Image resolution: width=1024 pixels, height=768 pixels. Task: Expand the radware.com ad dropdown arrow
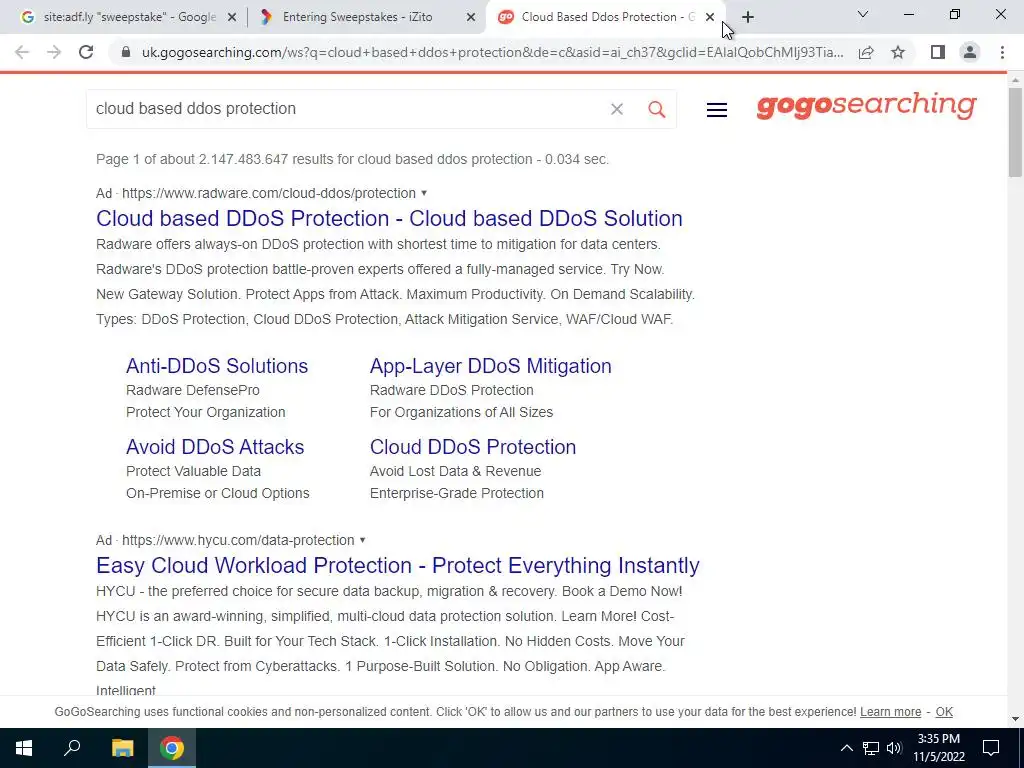pos(424,193)
